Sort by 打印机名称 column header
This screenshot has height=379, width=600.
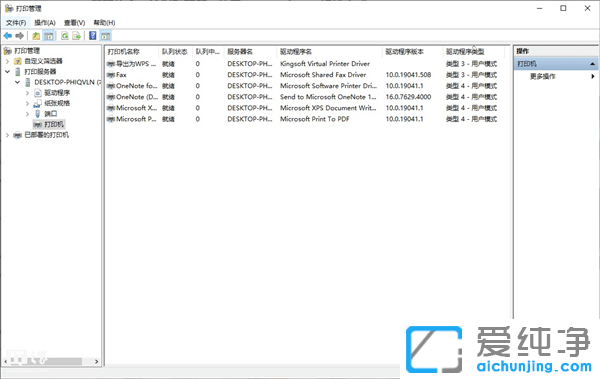point(132,52)
